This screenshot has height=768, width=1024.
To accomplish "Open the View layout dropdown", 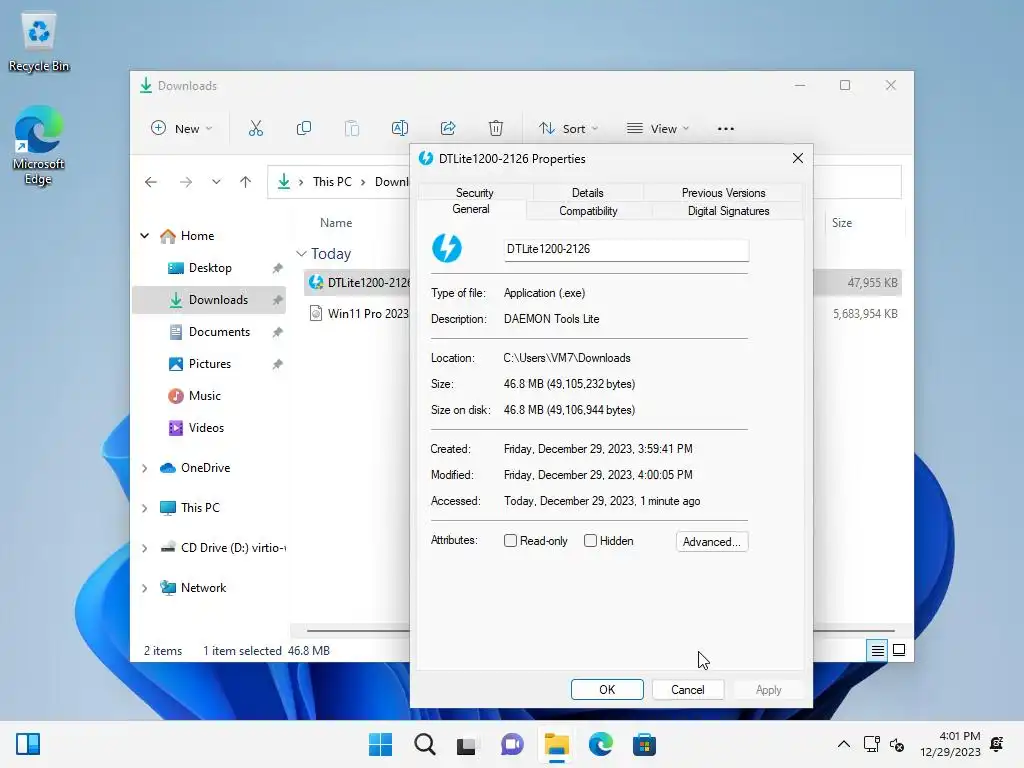I will pos(658,129).
